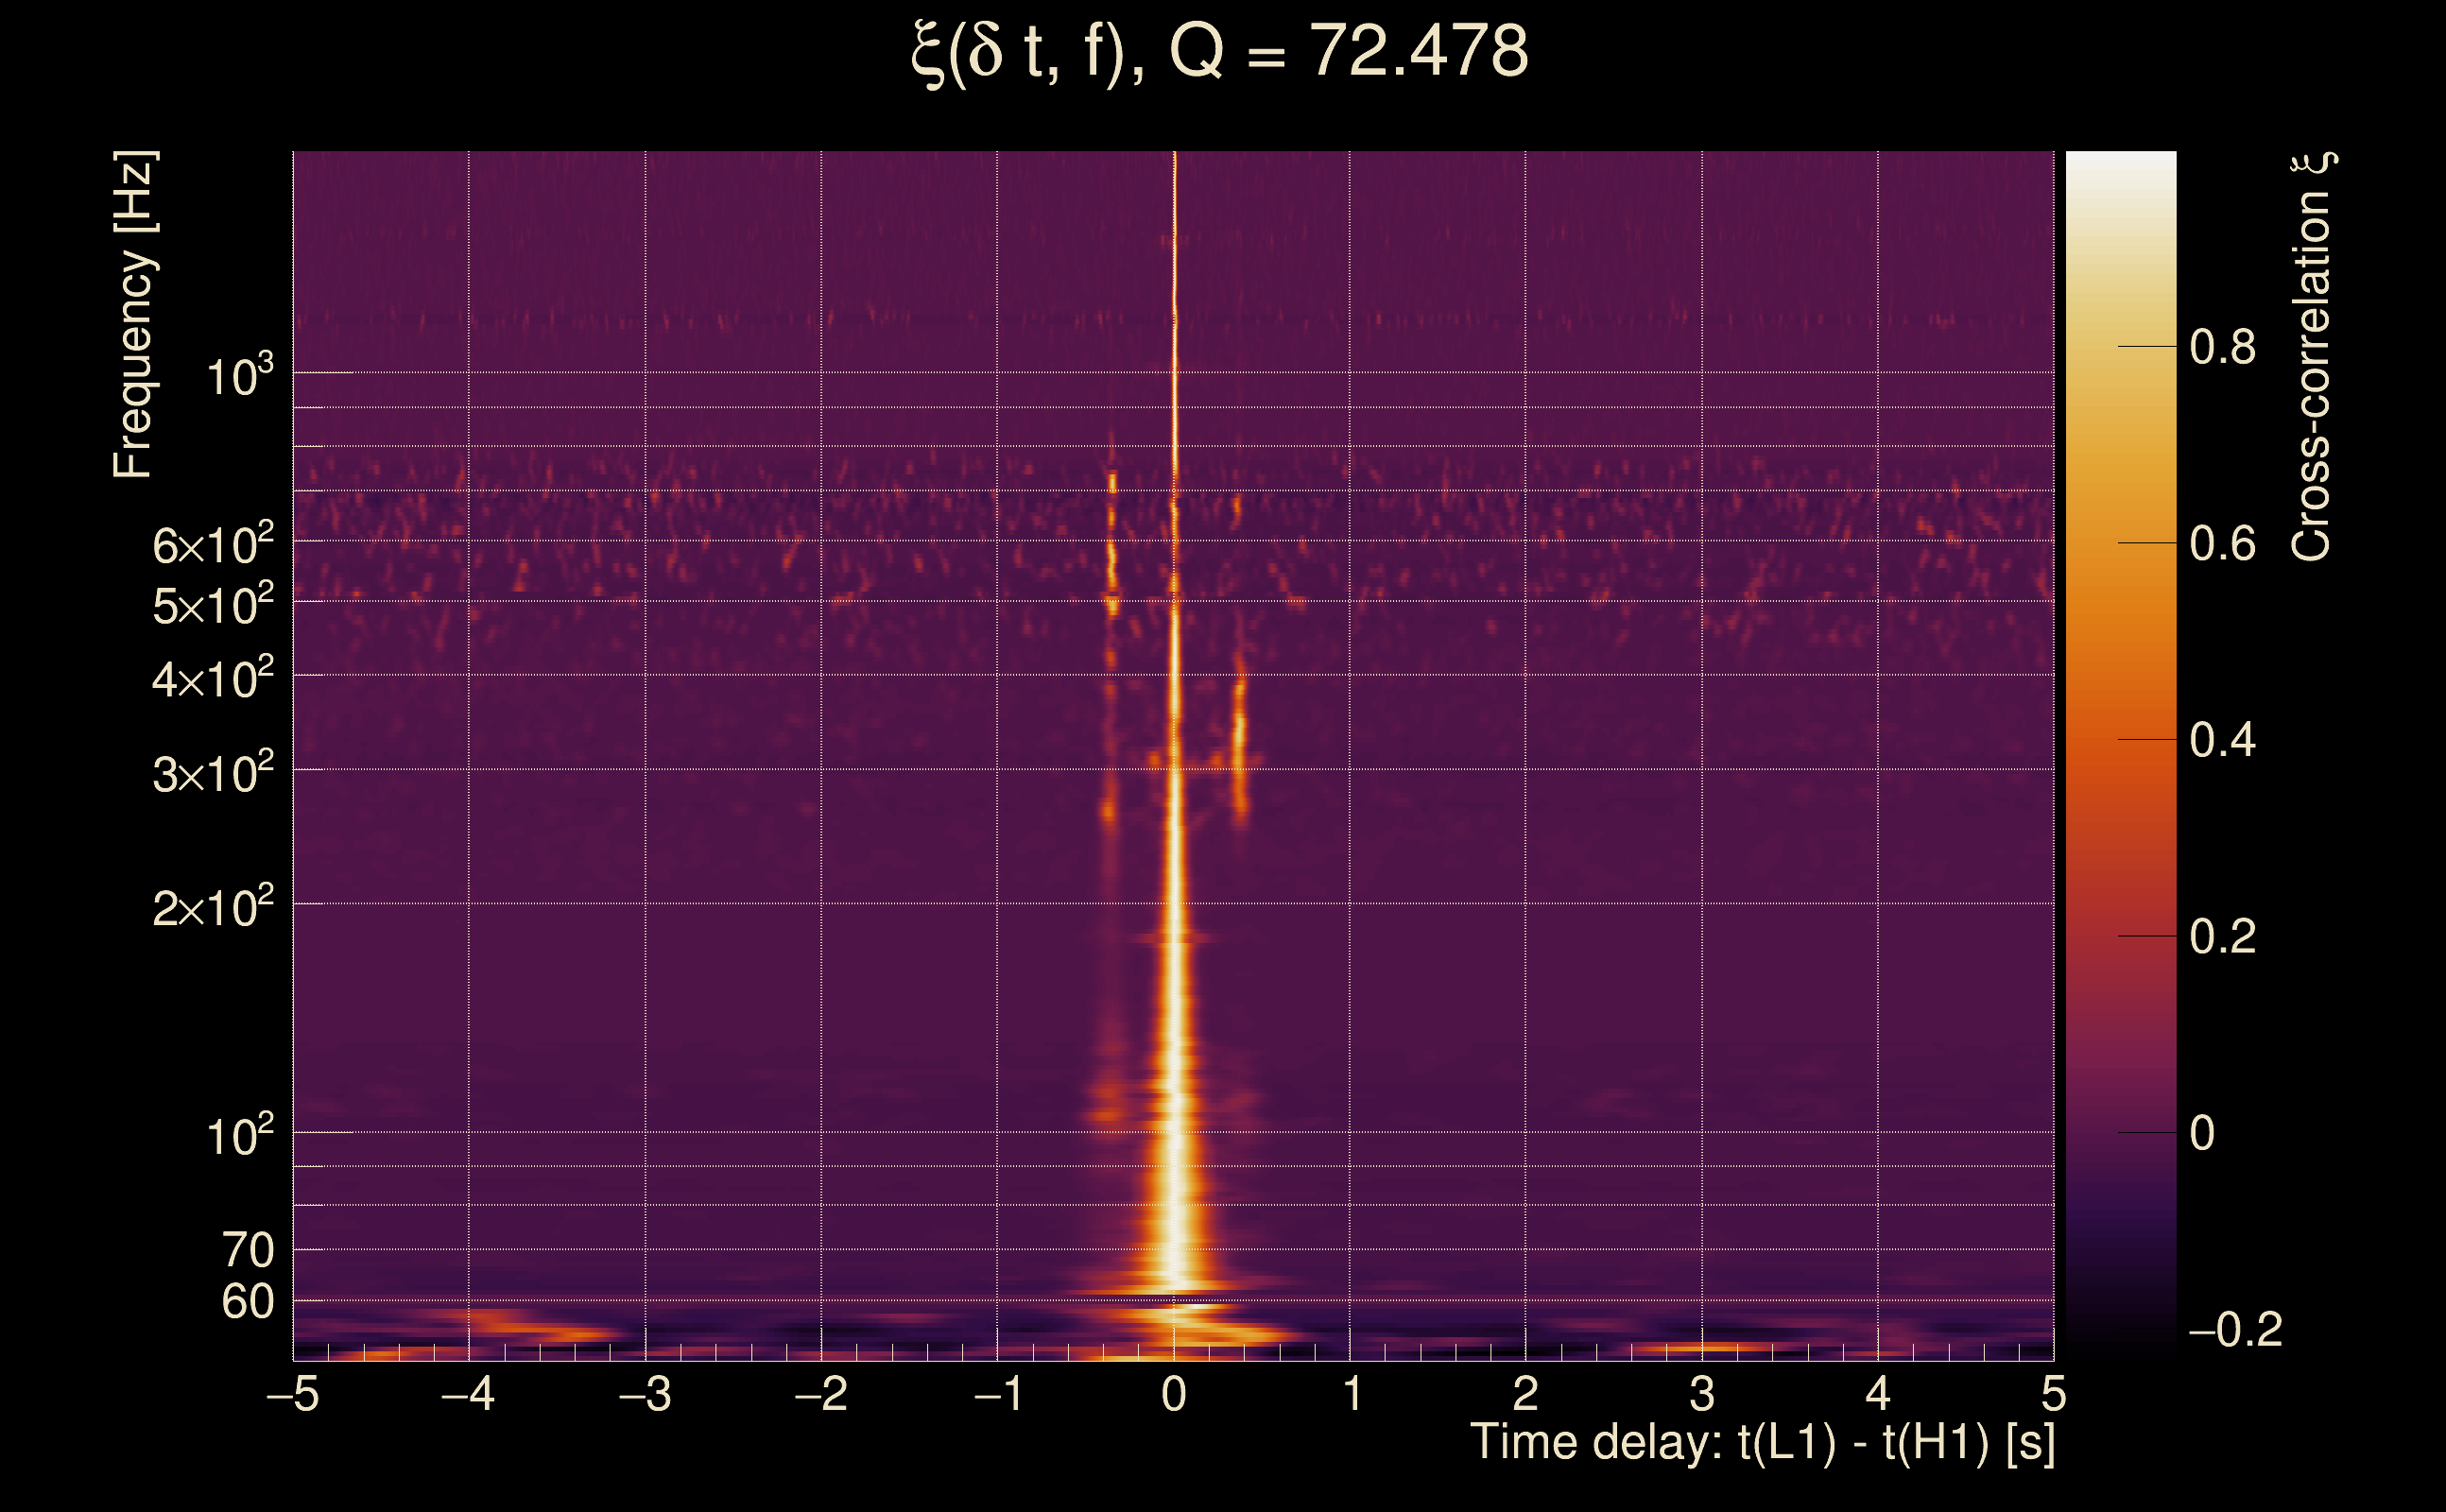
Task: Click the colorbar tick label 0.2
Action: click(2222, 937)
